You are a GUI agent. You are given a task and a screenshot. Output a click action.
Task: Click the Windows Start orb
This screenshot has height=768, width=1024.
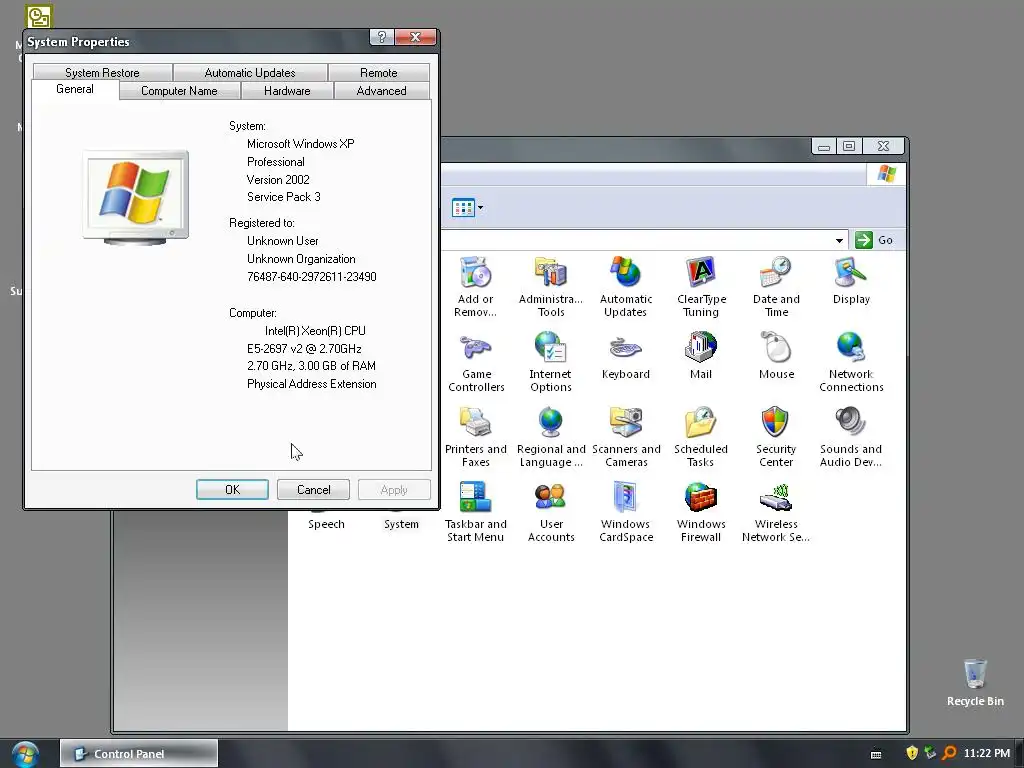click(25, 754)
